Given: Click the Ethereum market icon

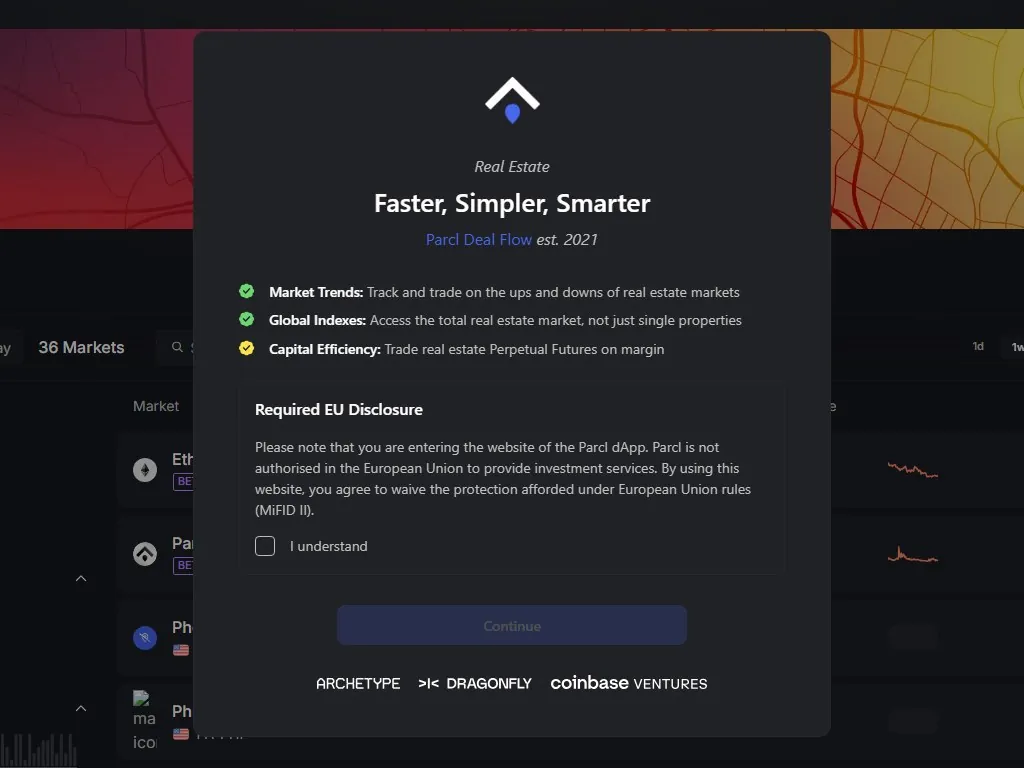Looking at the screenshot, I should (145, 470).
